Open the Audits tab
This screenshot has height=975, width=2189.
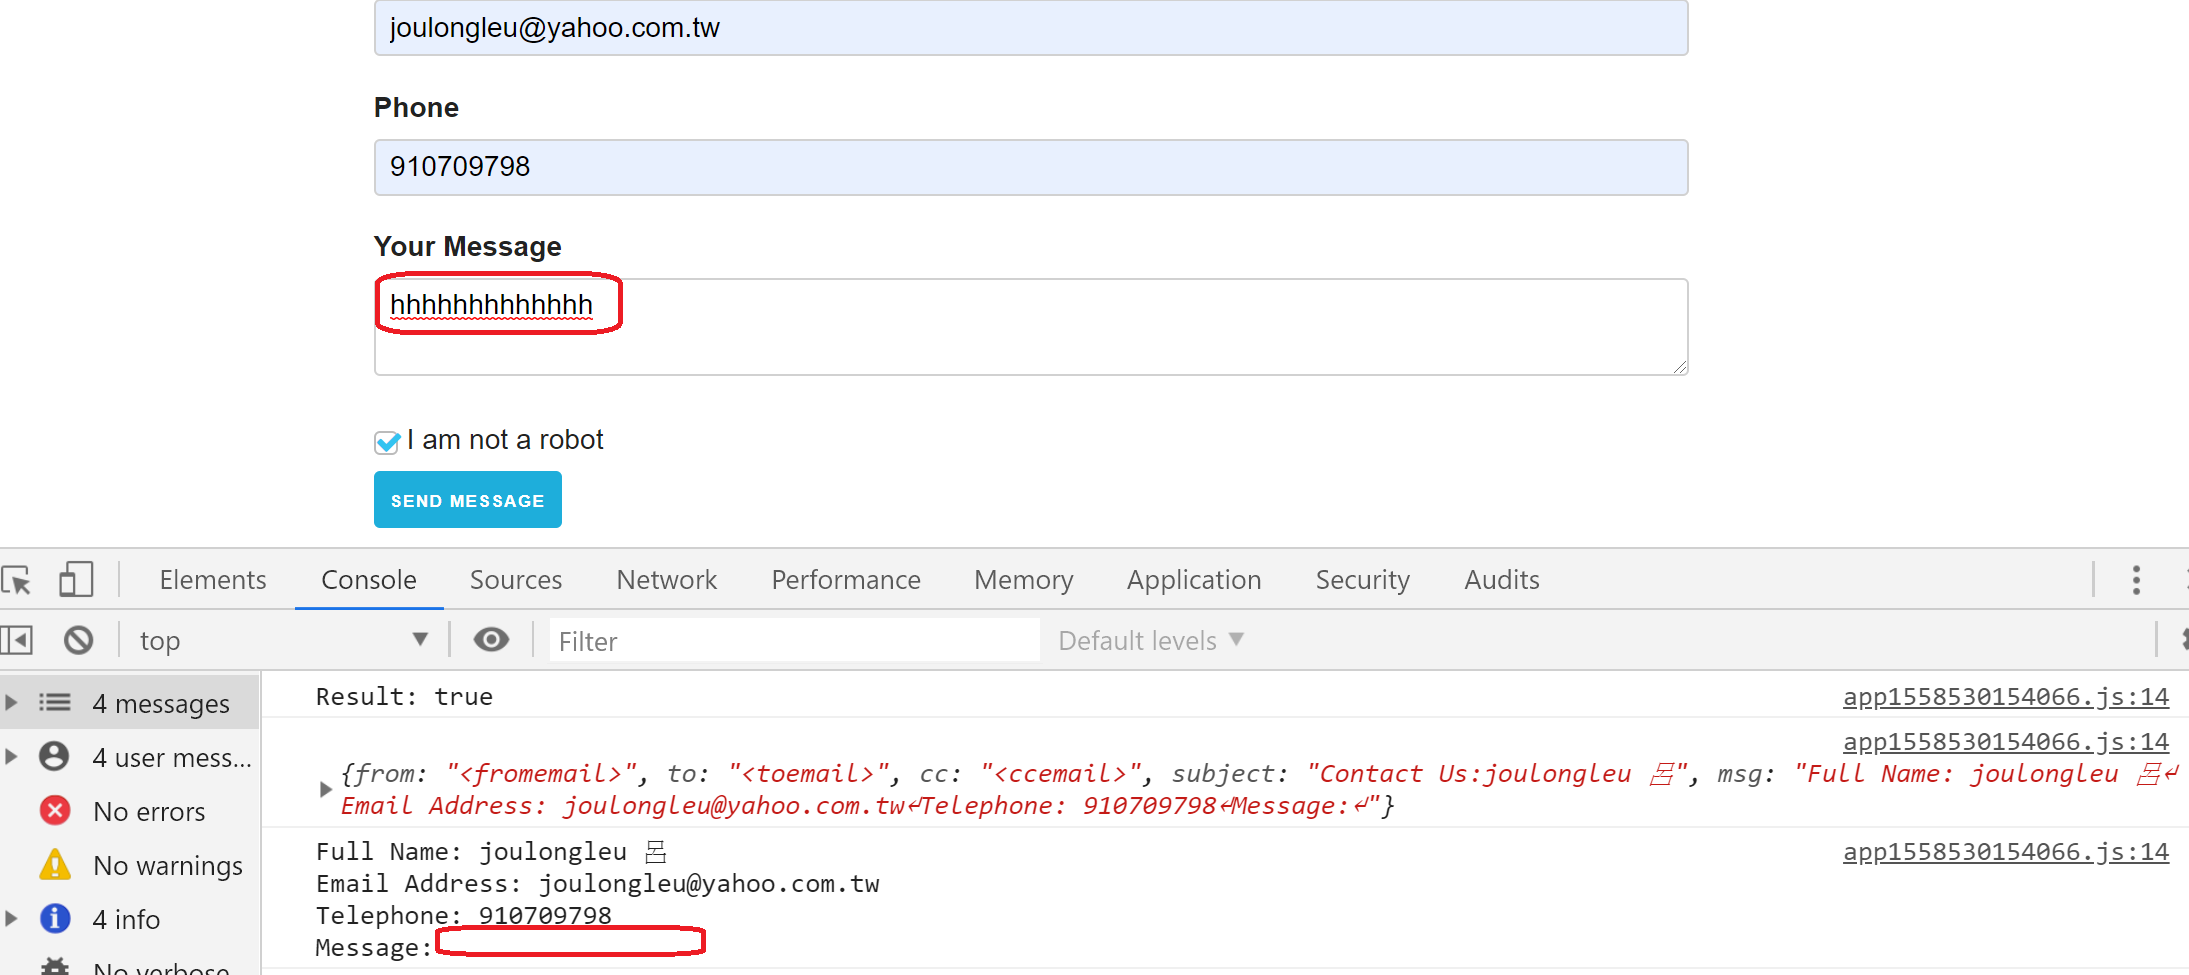pyautogui.click(x=1502, y=580)
